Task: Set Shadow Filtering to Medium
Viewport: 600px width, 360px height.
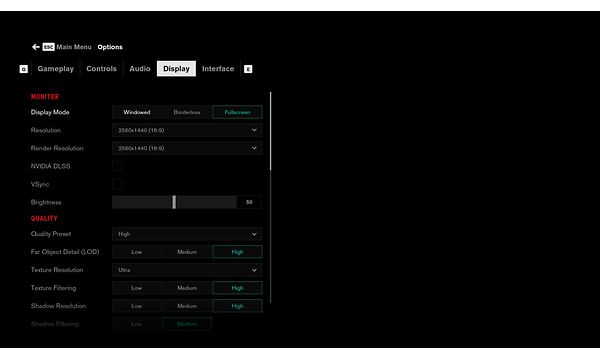Action: [187, 324]
